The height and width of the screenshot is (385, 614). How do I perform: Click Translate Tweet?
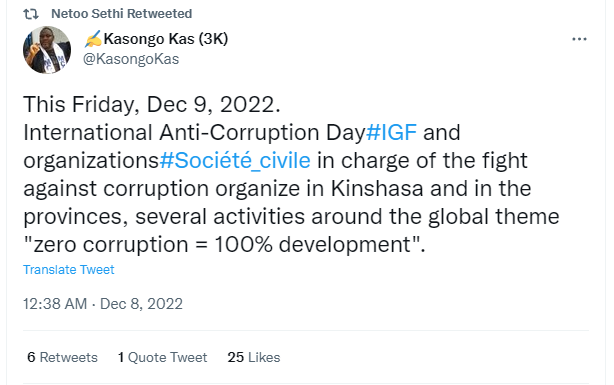pyautogui.click(x=69, y=270)
